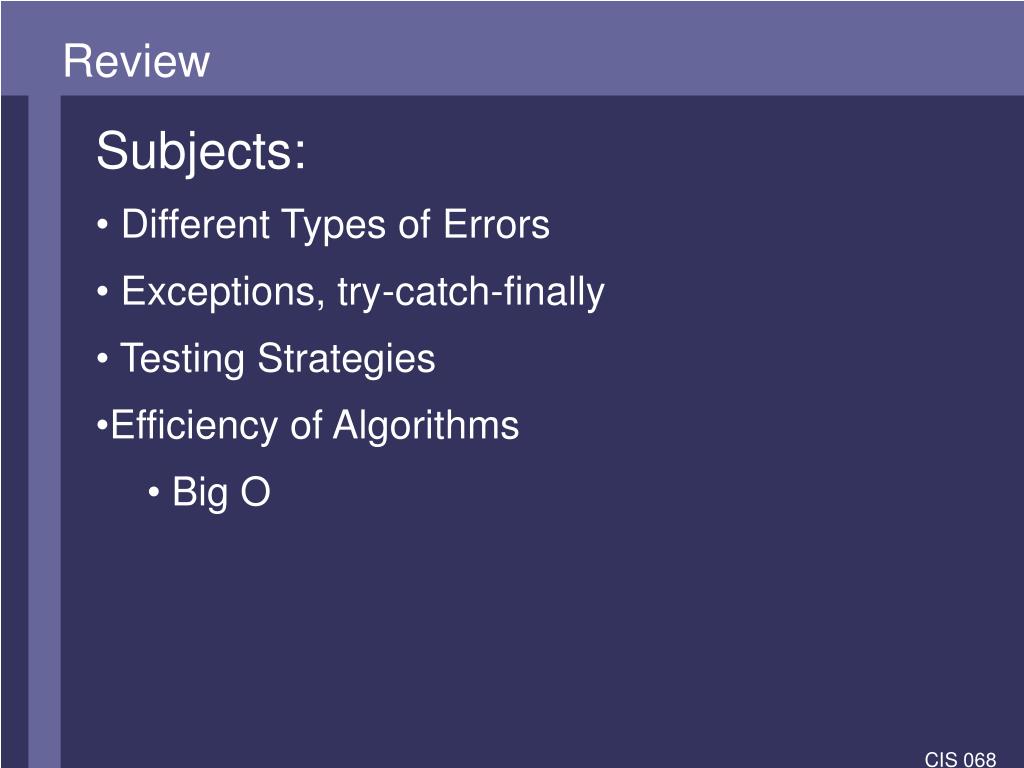Select the "Big O" sub-bullet text
Screen dimensions: 1024x768
[221, 492]
